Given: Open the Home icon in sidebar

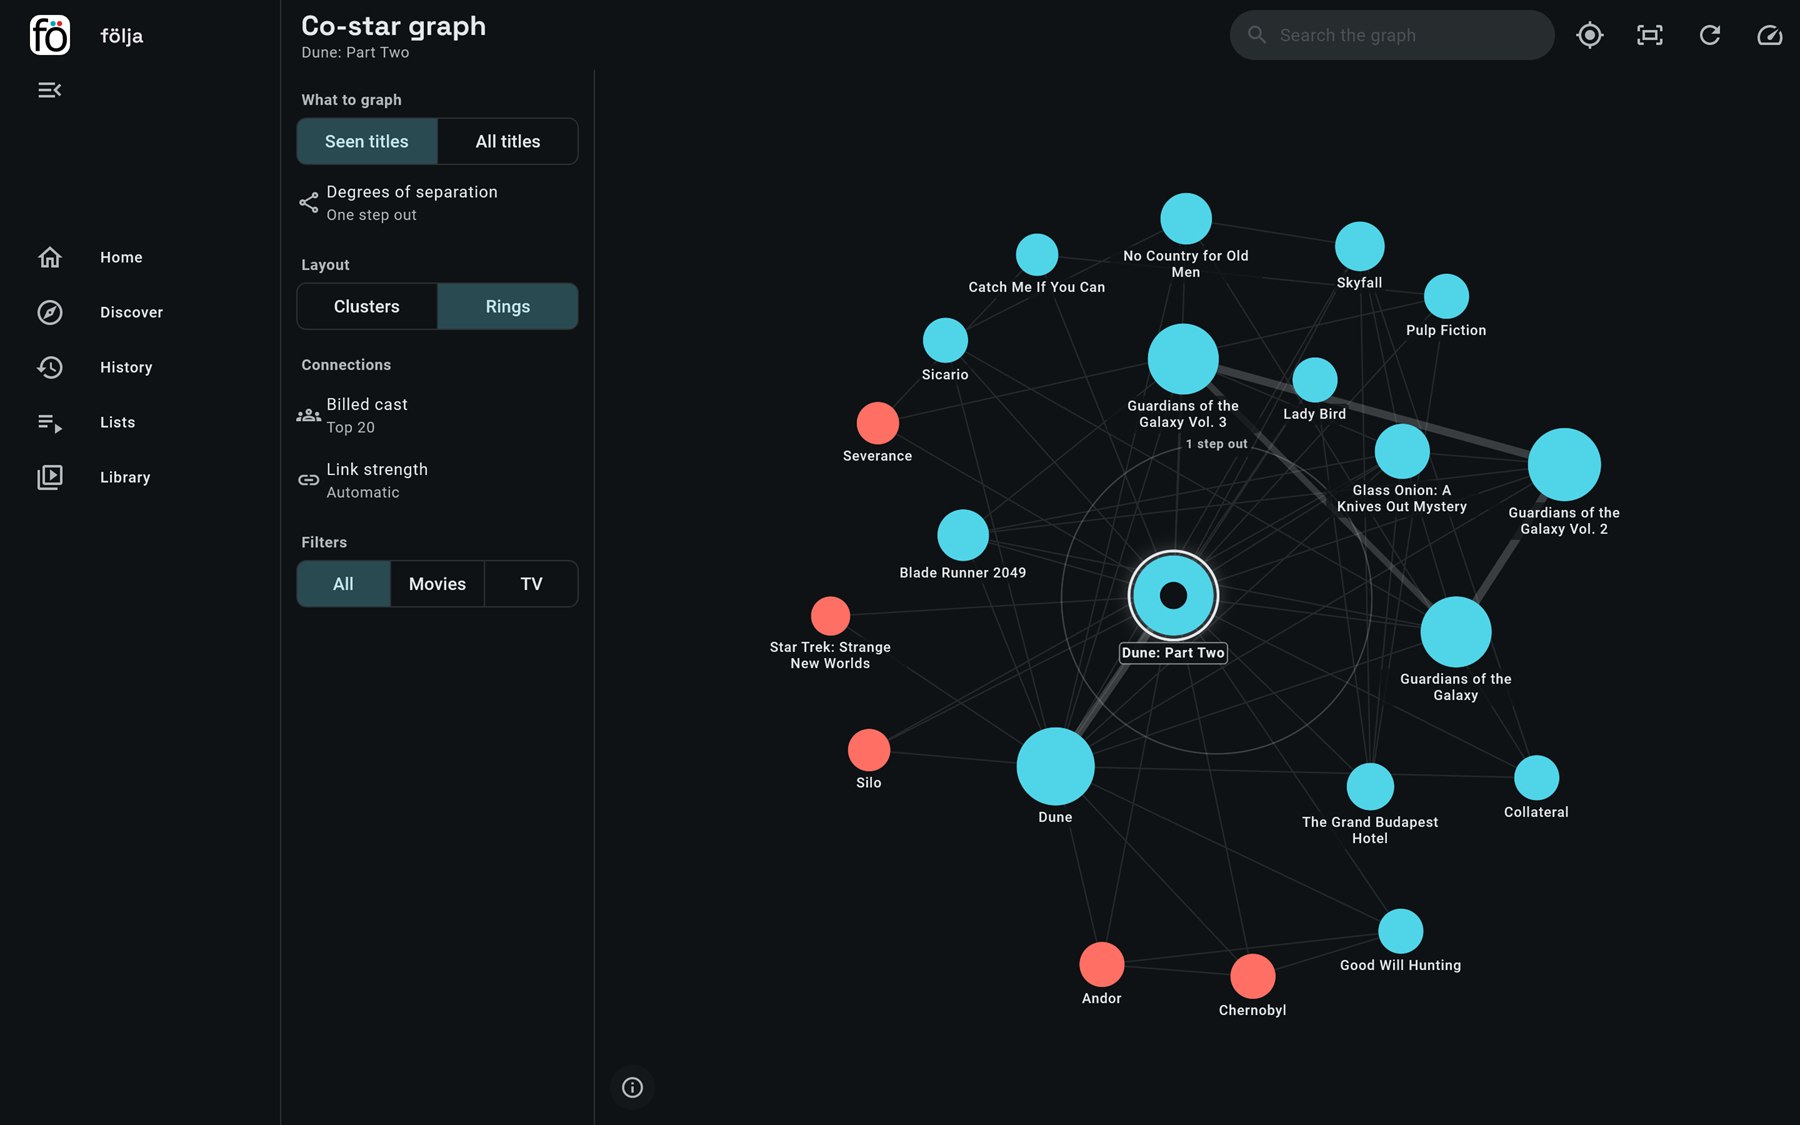Looking at the screenshot, I should [50, 257].
